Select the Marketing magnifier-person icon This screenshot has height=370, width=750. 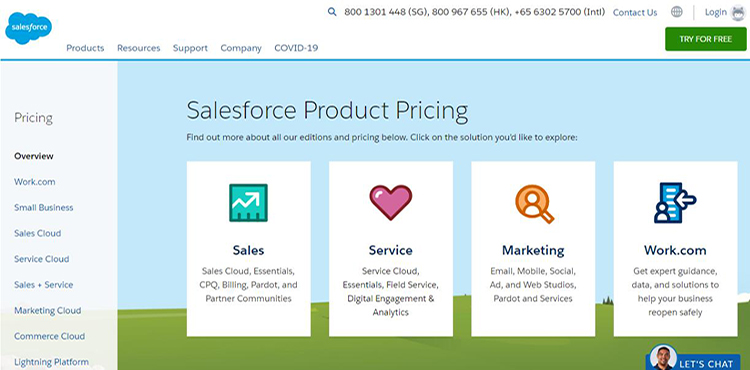(x=534, y=204)
